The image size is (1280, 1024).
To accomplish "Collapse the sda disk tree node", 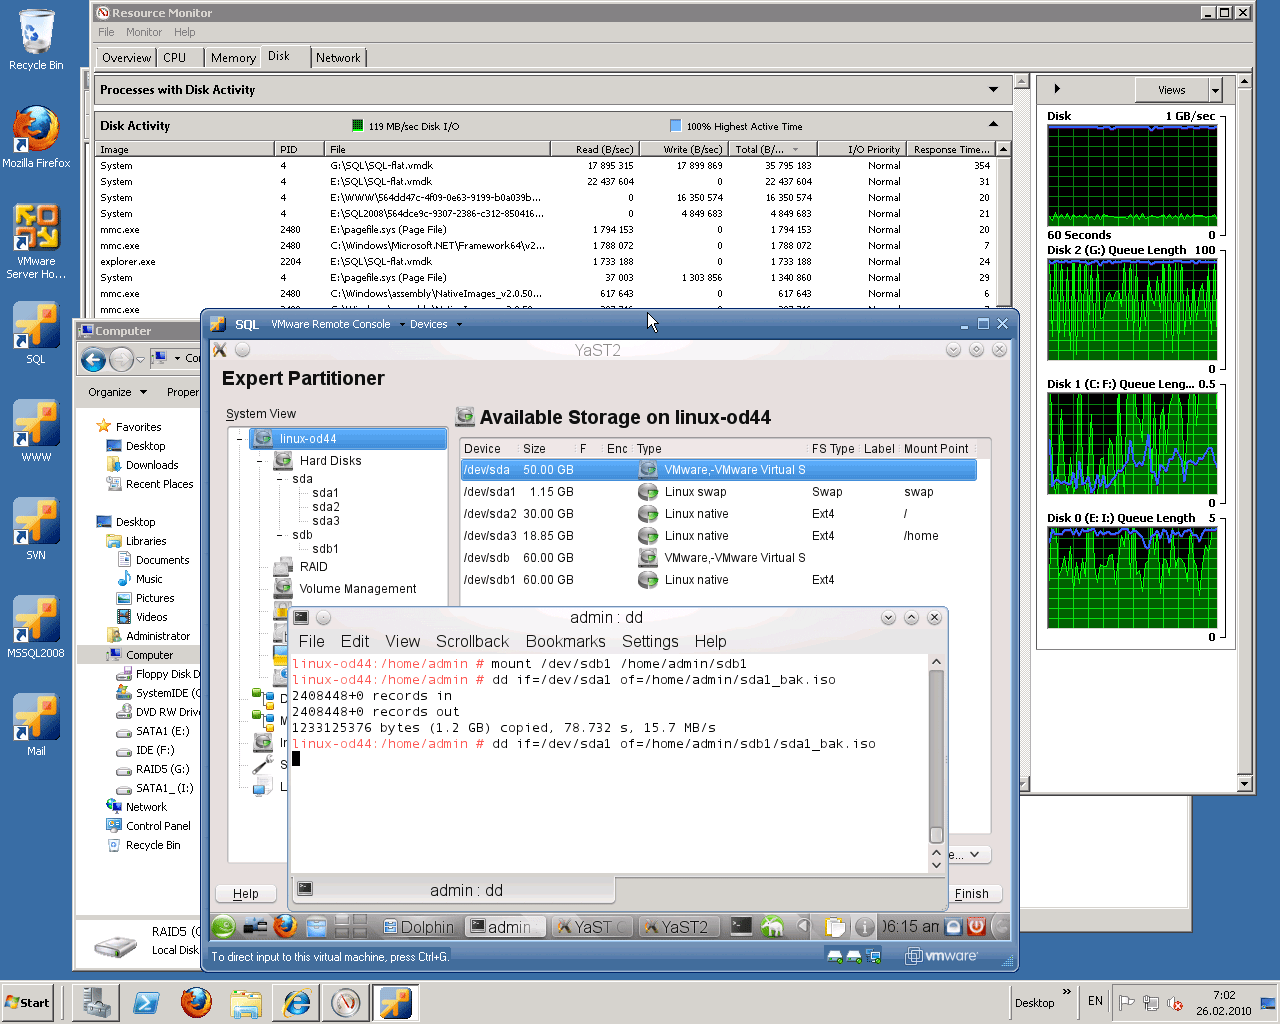I will click(279, 479).
